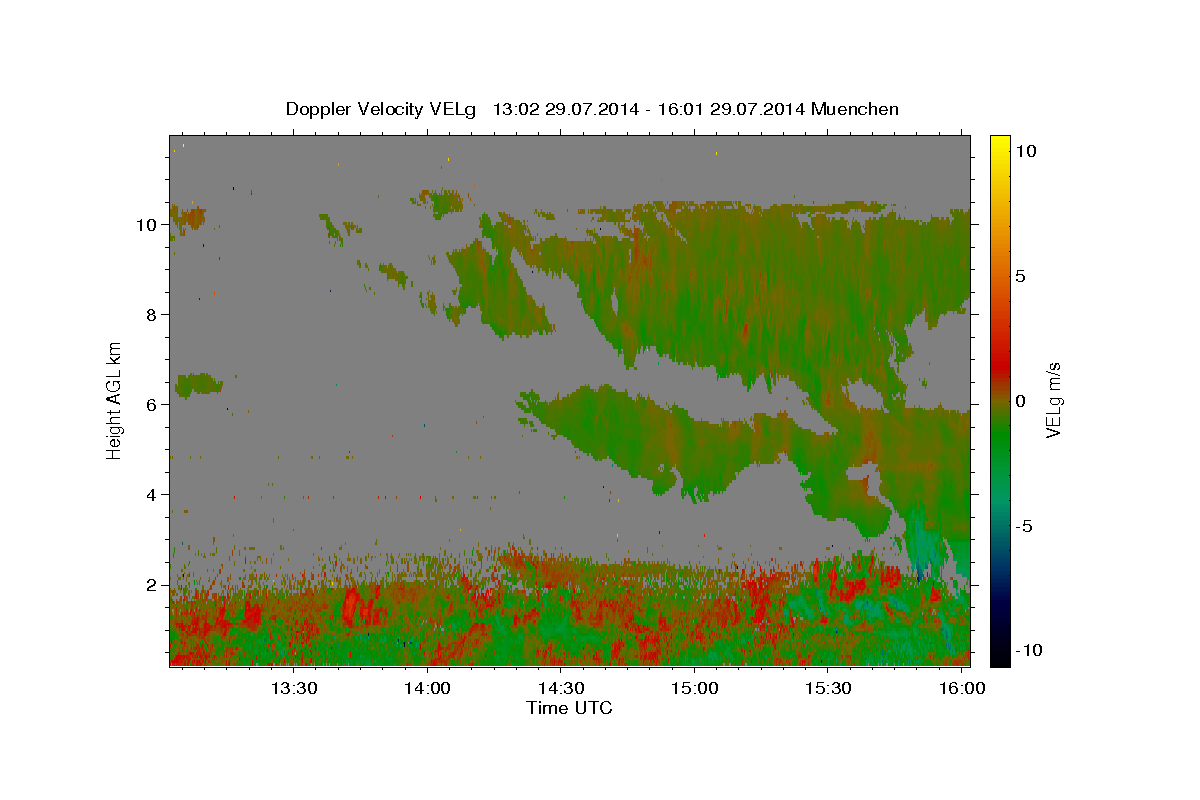1200x800 pixels.
Task: Click the 'VELg m/s' colorbar label
Action: [1053, 400]
